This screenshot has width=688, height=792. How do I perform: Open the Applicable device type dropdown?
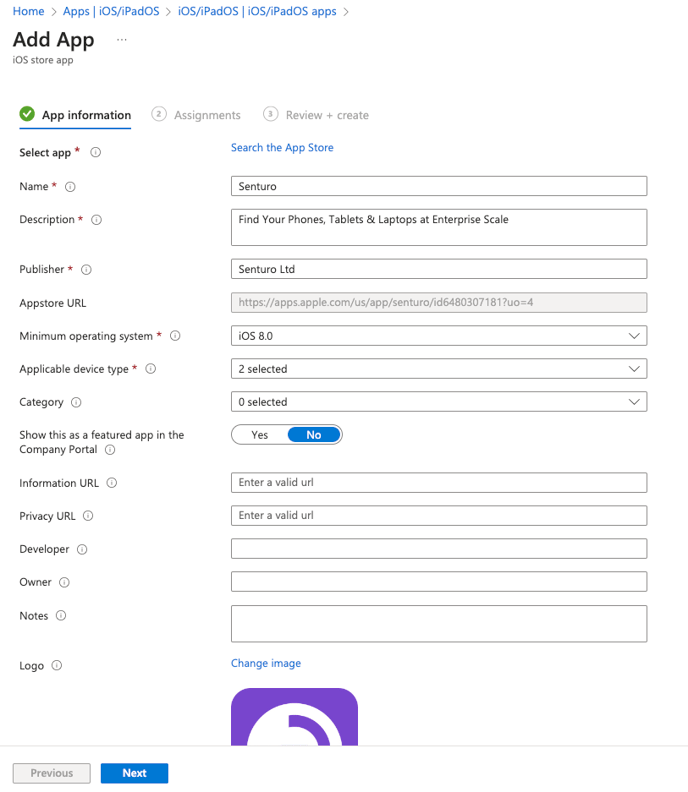439,369
